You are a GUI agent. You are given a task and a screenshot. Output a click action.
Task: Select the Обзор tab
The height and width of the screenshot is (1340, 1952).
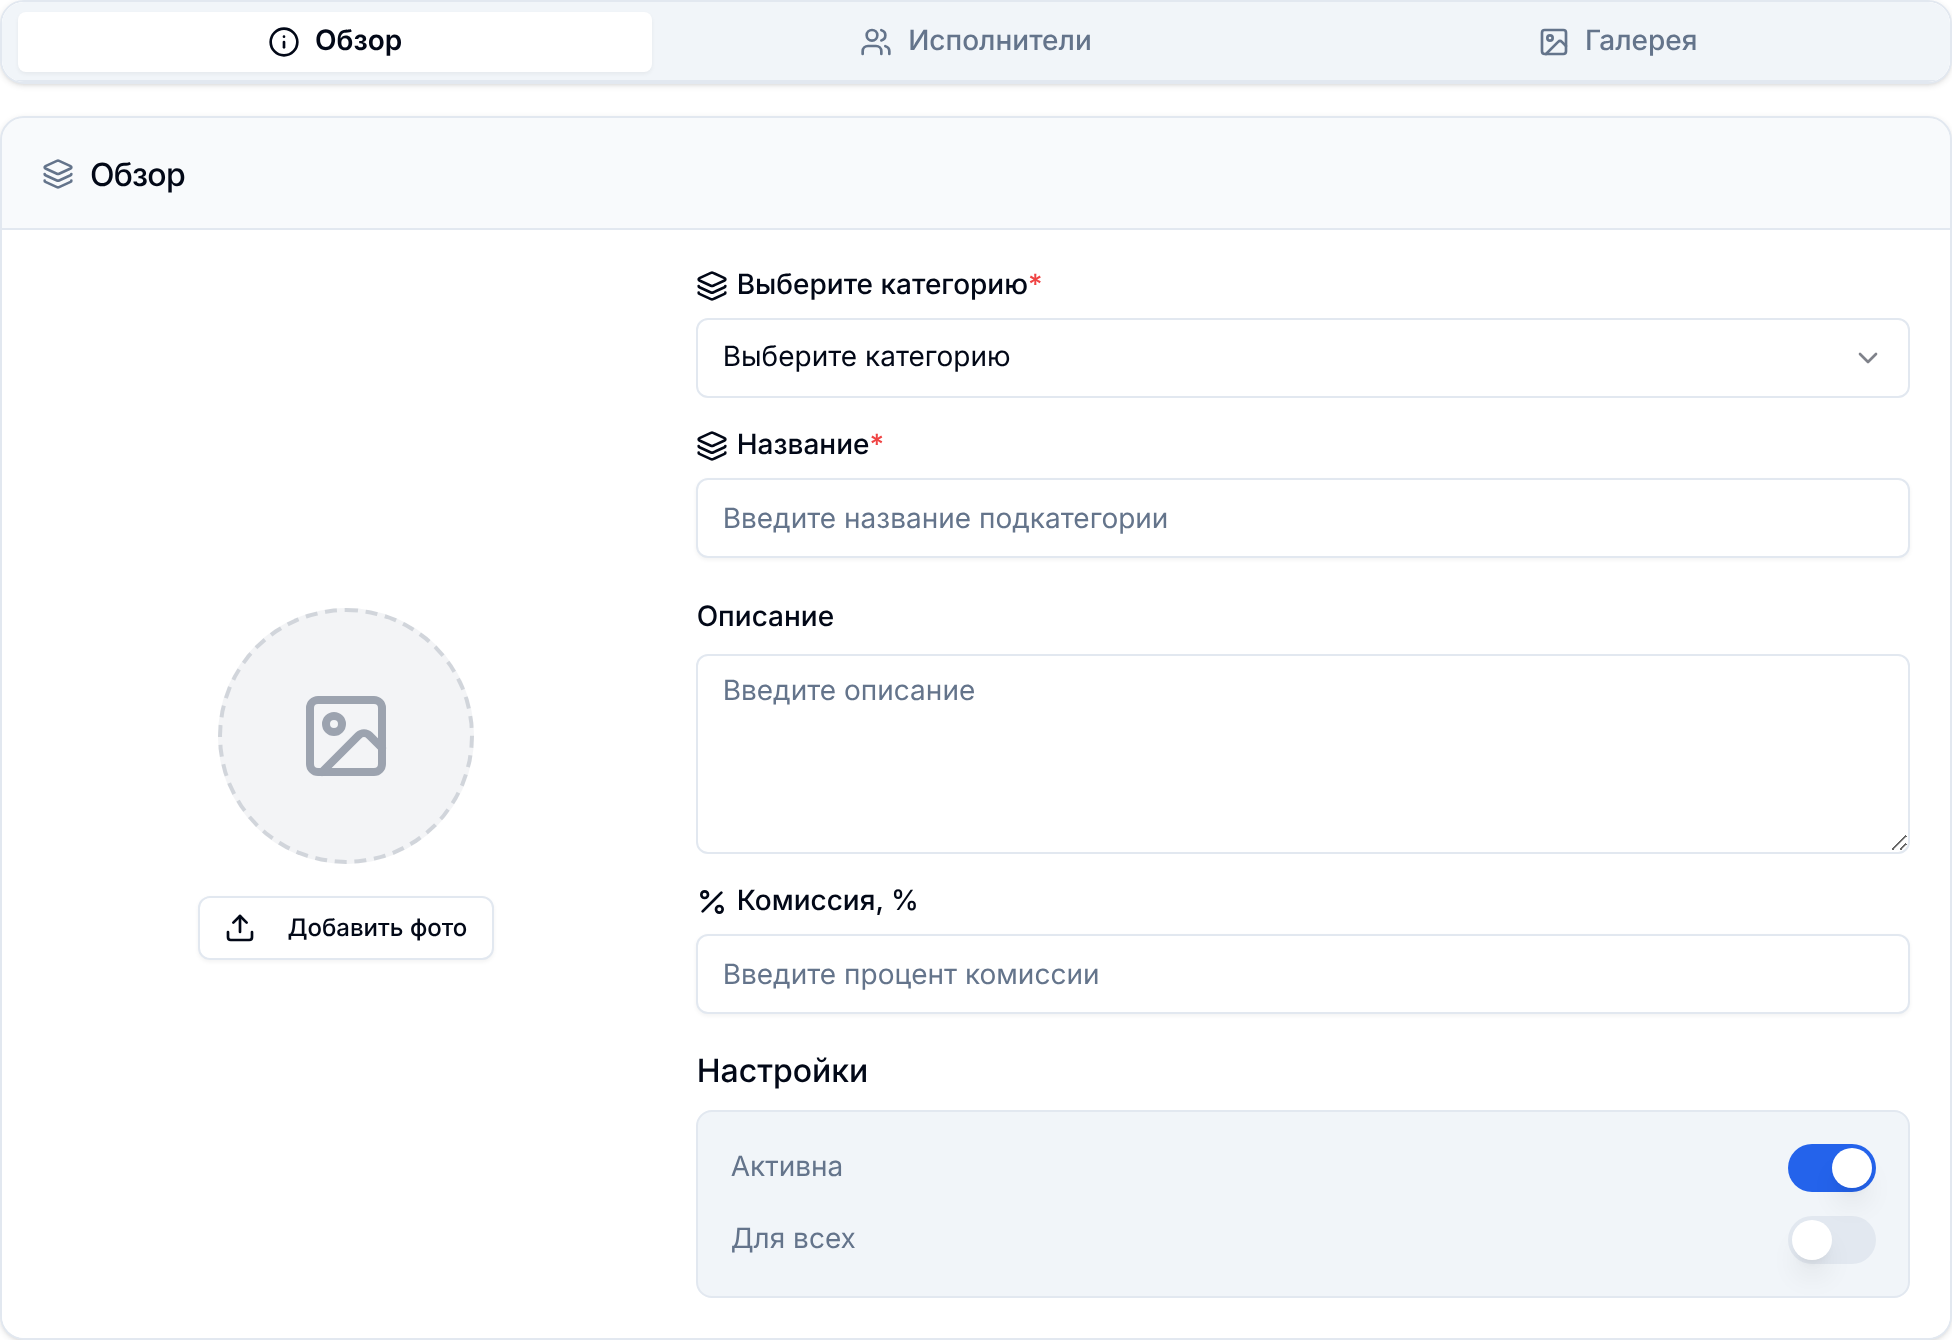point(335,42)
